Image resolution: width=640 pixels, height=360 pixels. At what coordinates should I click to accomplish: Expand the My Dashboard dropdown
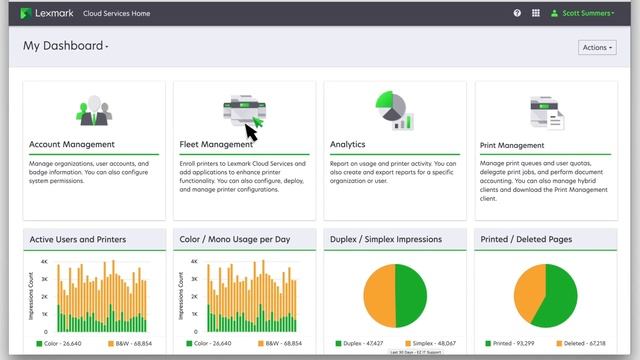[66, 46]
